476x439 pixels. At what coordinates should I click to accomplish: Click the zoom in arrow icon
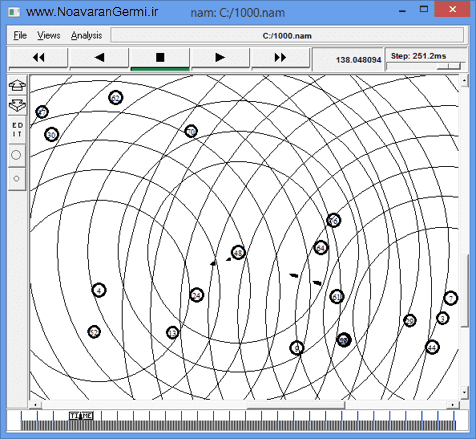(x=17, y=86)
